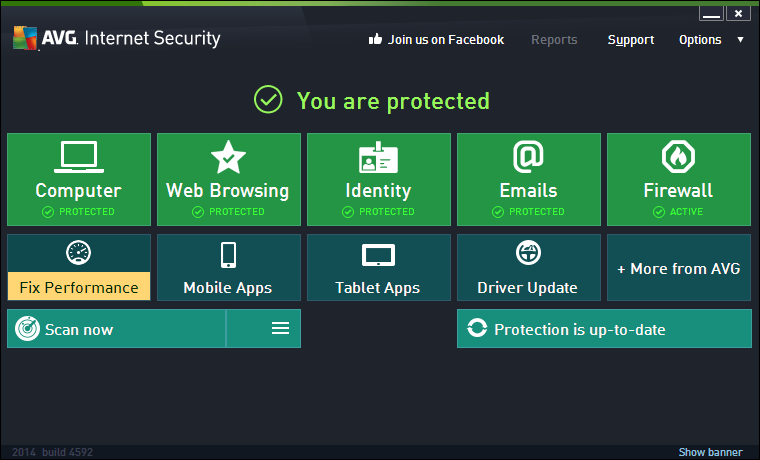The image size is (760, 460).
Task: Open the Mobile Apps phone icon
Action: pyautogui.click(x=228, y=254)
